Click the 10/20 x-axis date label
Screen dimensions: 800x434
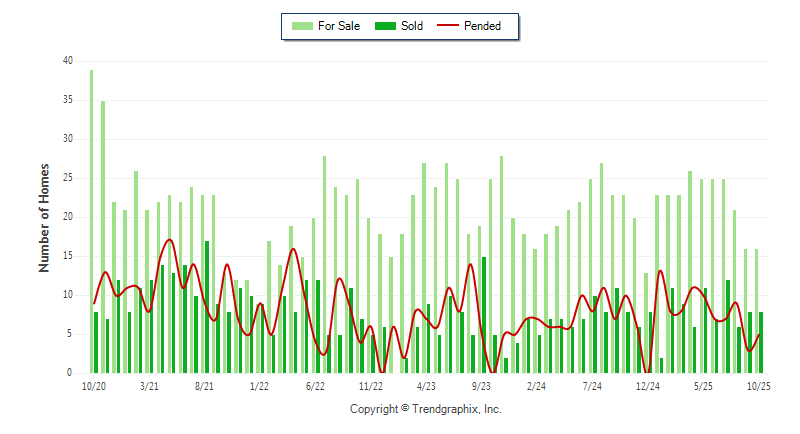pos(93,386)
